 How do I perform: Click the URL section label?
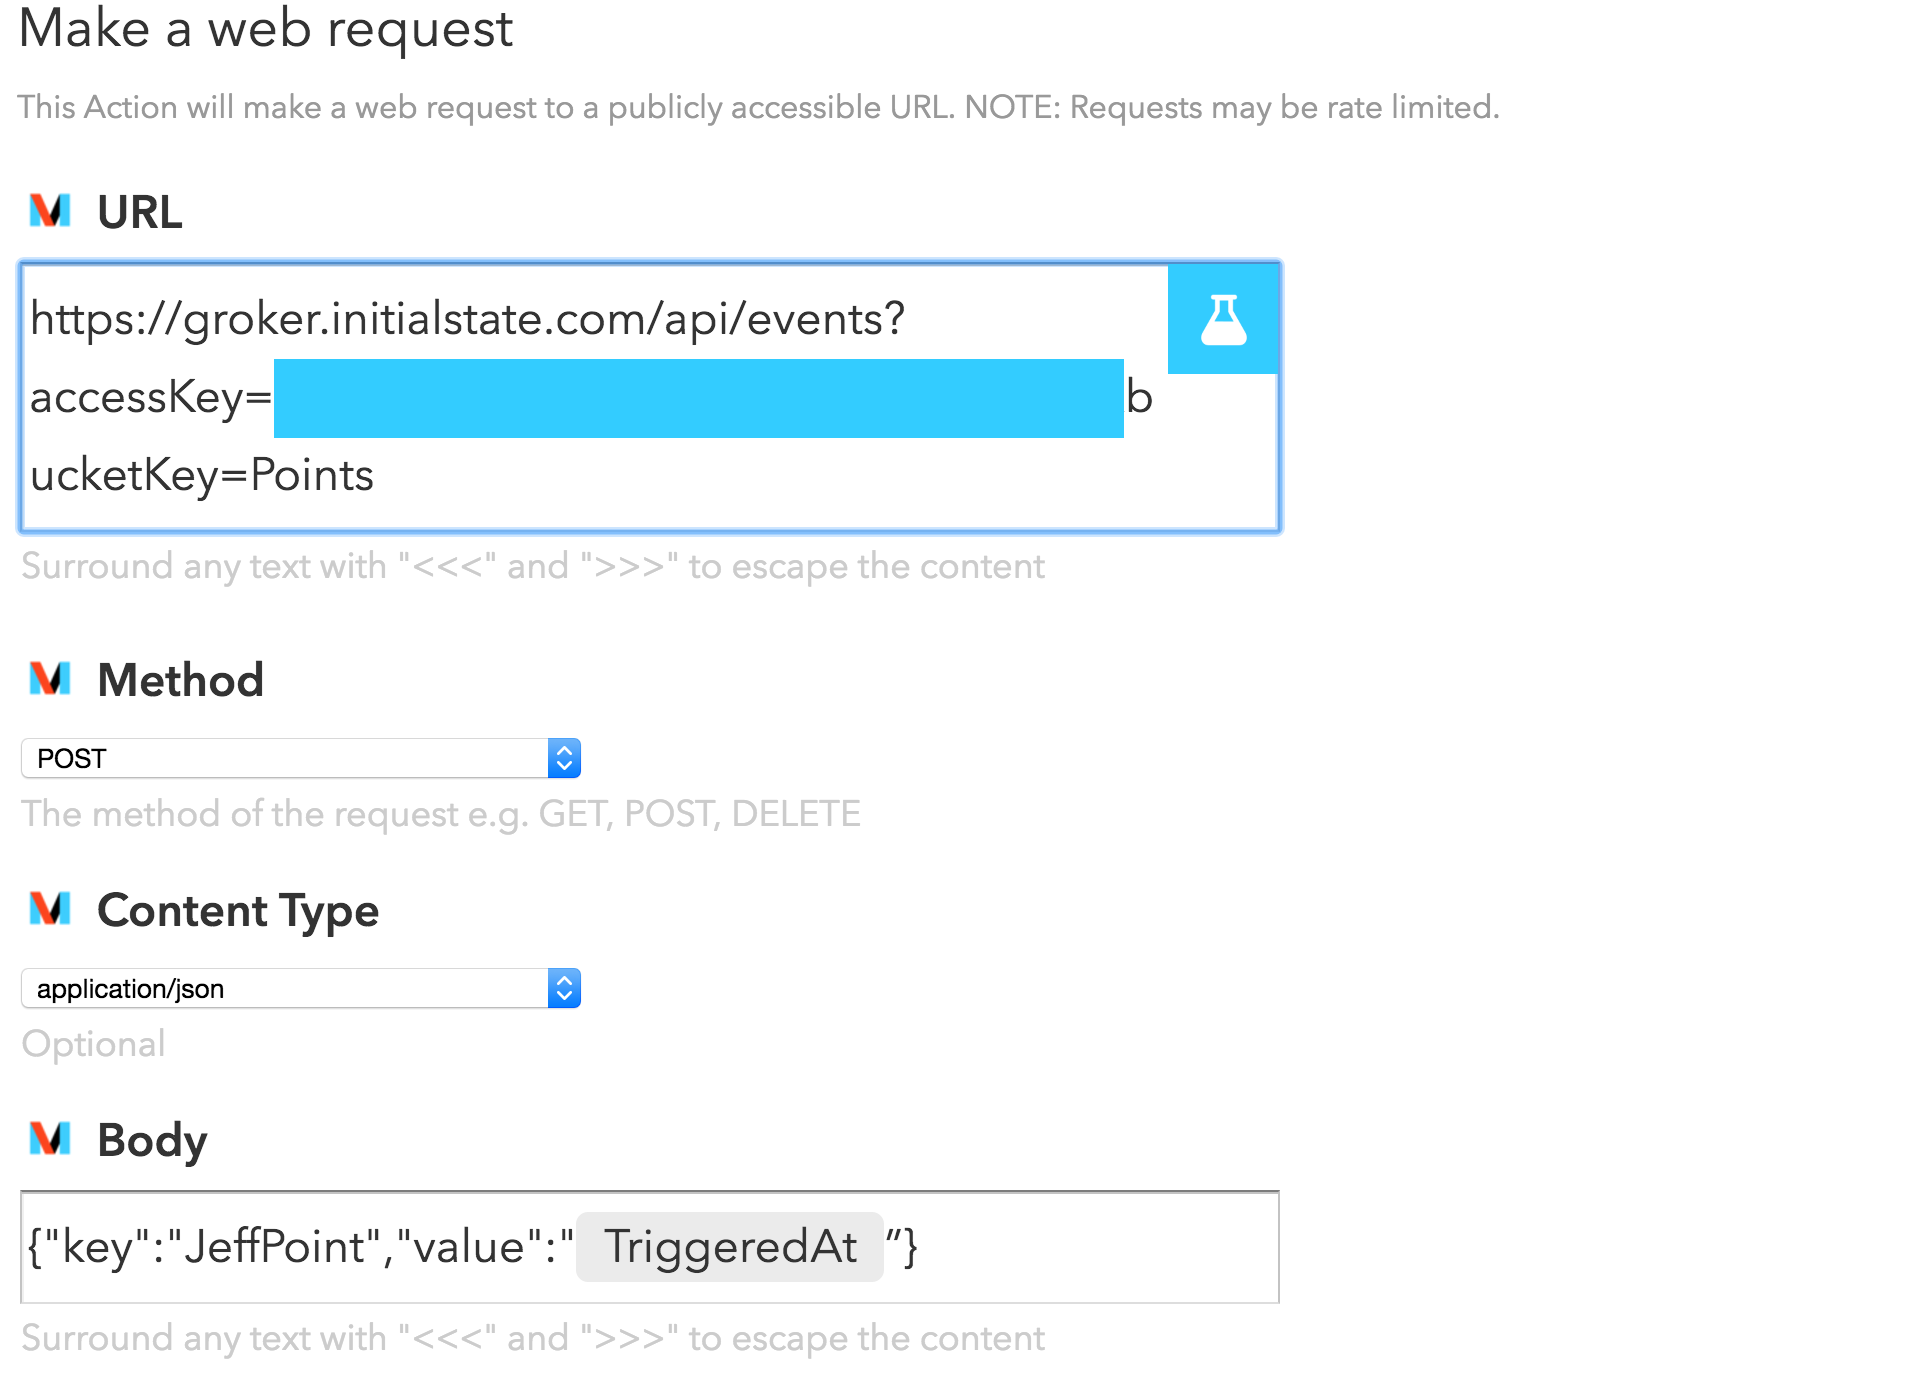[138, 211]
